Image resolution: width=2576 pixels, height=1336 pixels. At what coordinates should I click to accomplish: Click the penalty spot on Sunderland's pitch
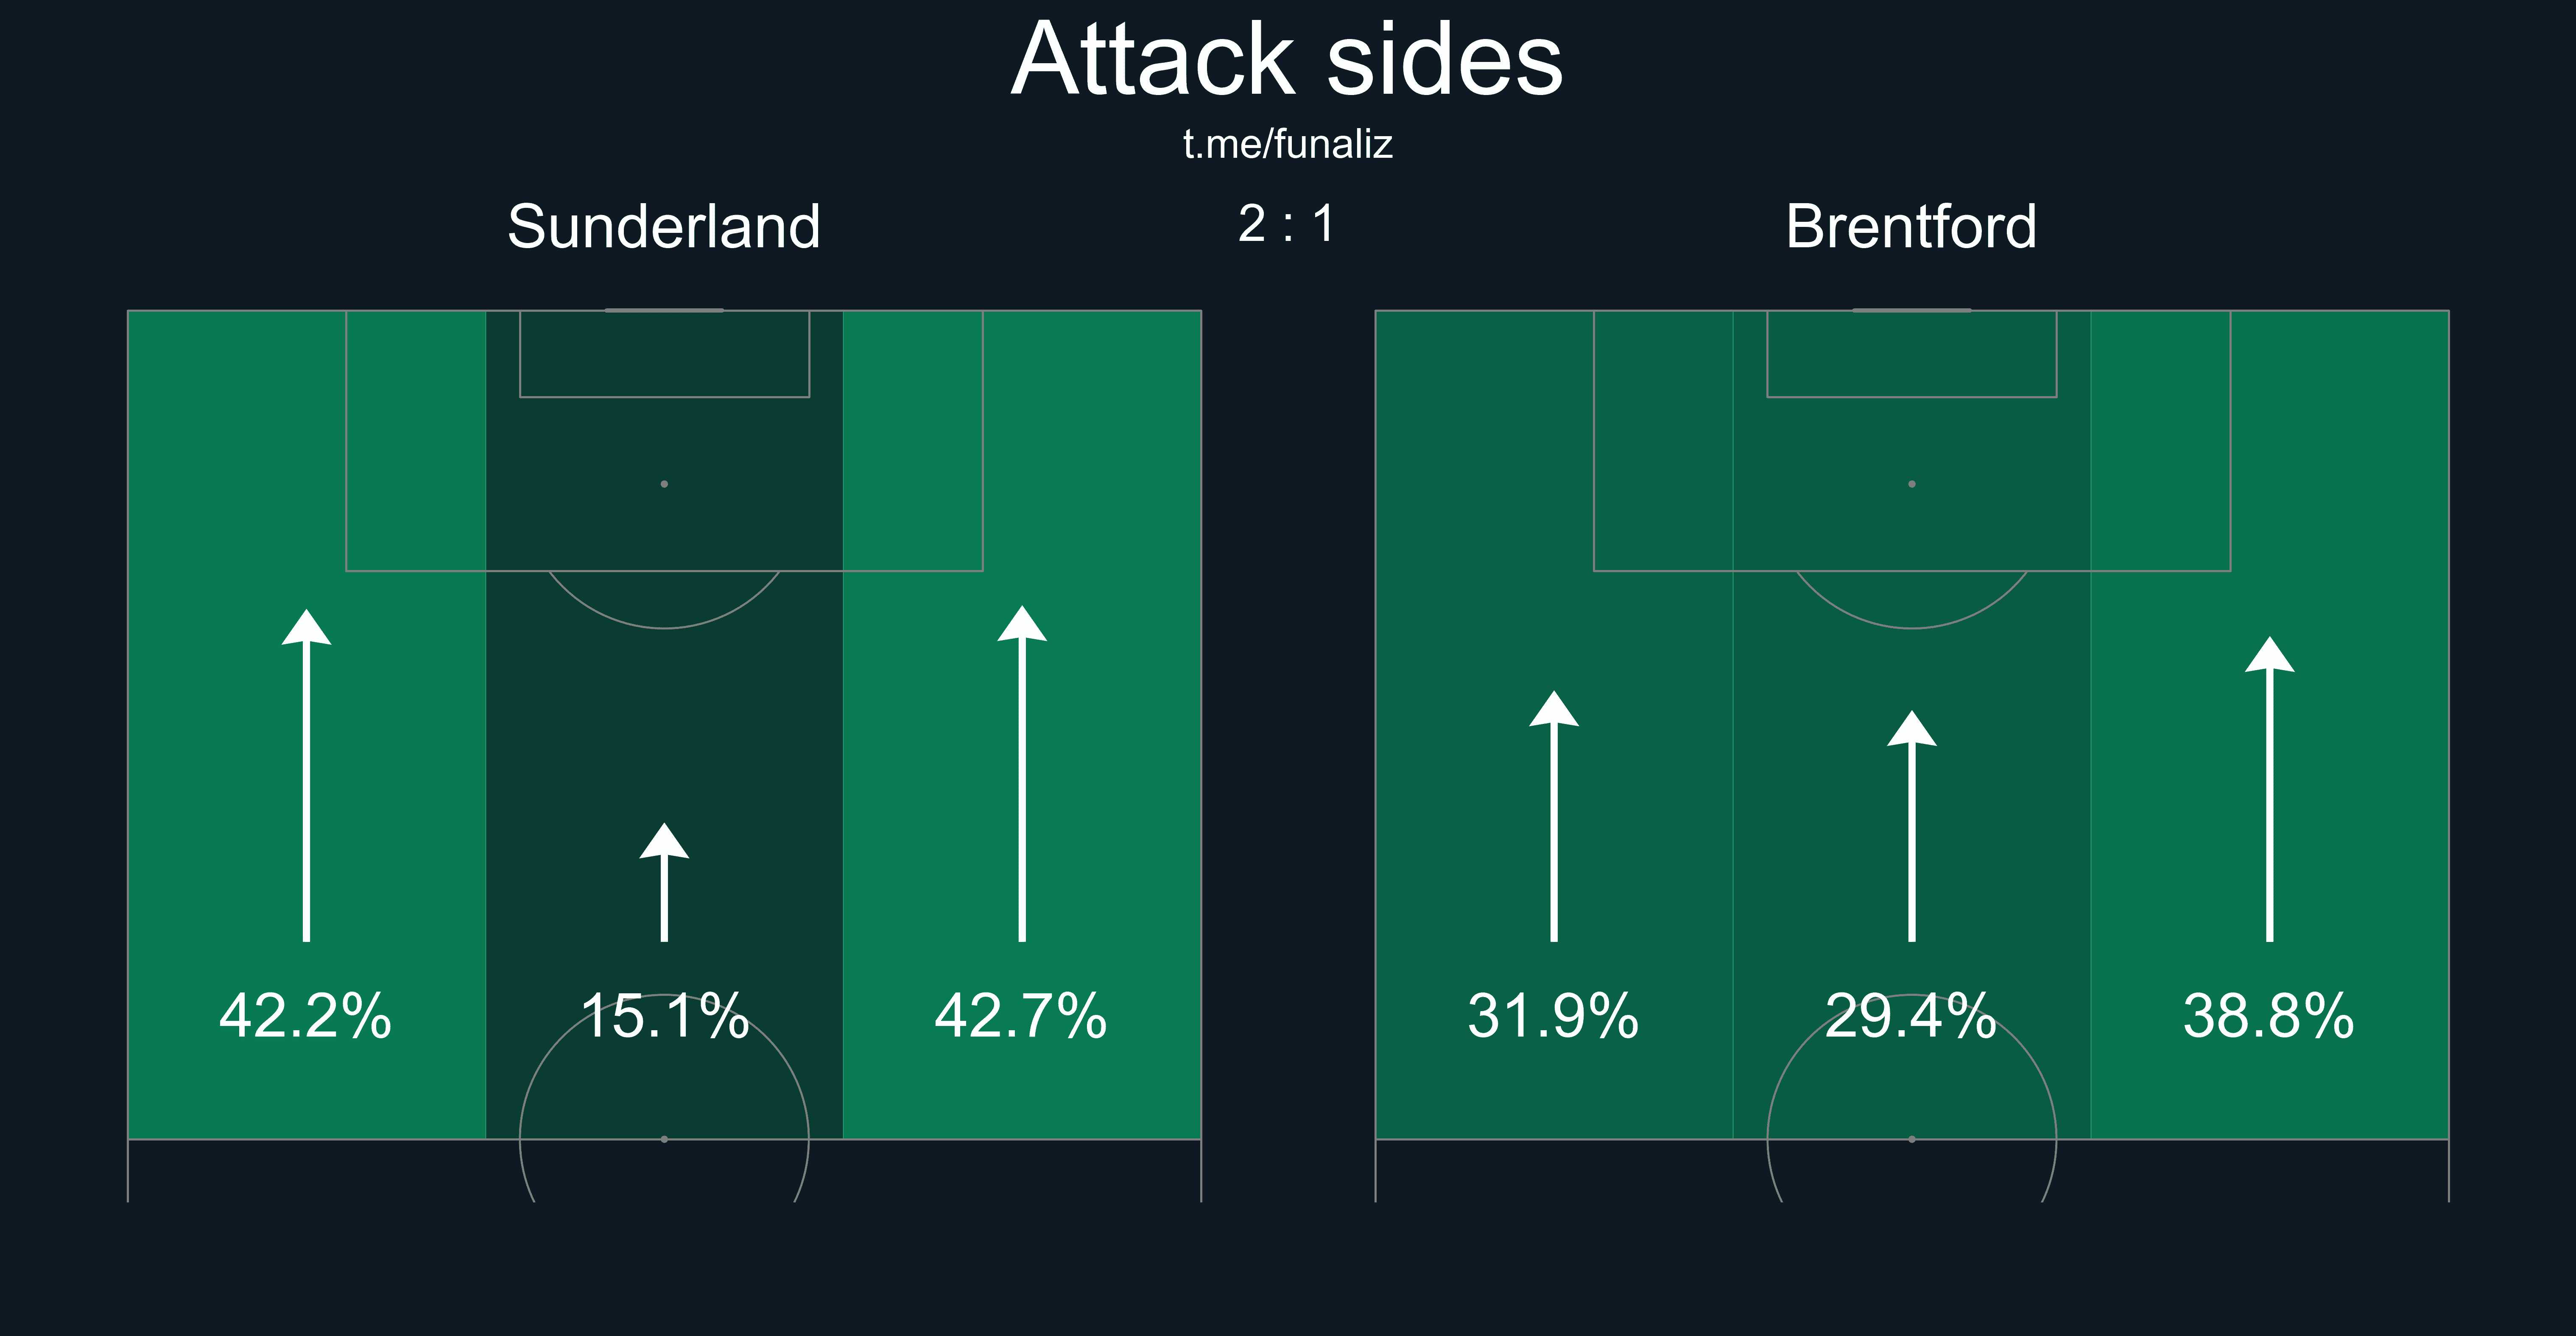point(664,484)
